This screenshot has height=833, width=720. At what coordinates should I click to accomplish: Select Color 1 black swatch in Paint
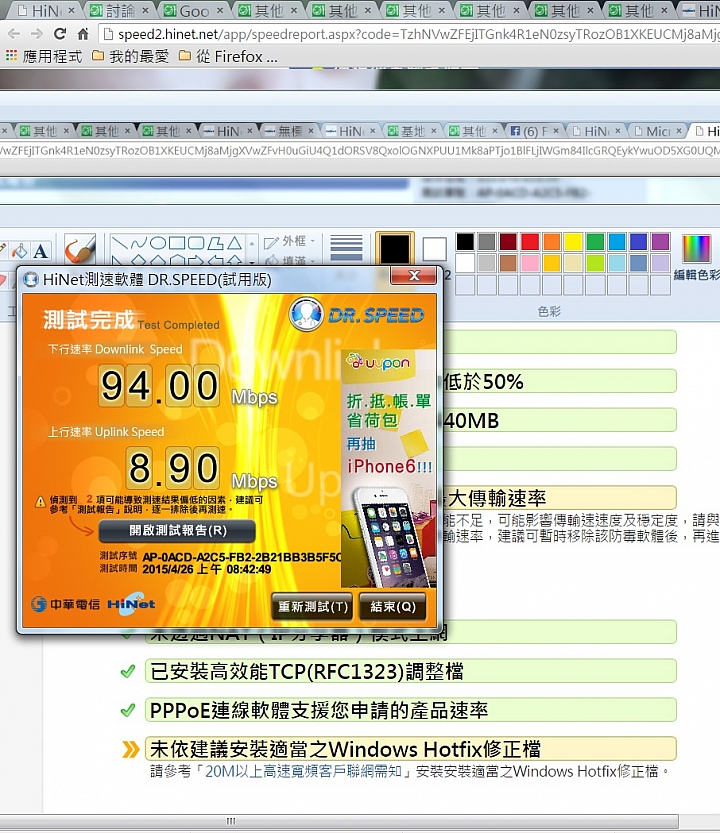(394, 248)
